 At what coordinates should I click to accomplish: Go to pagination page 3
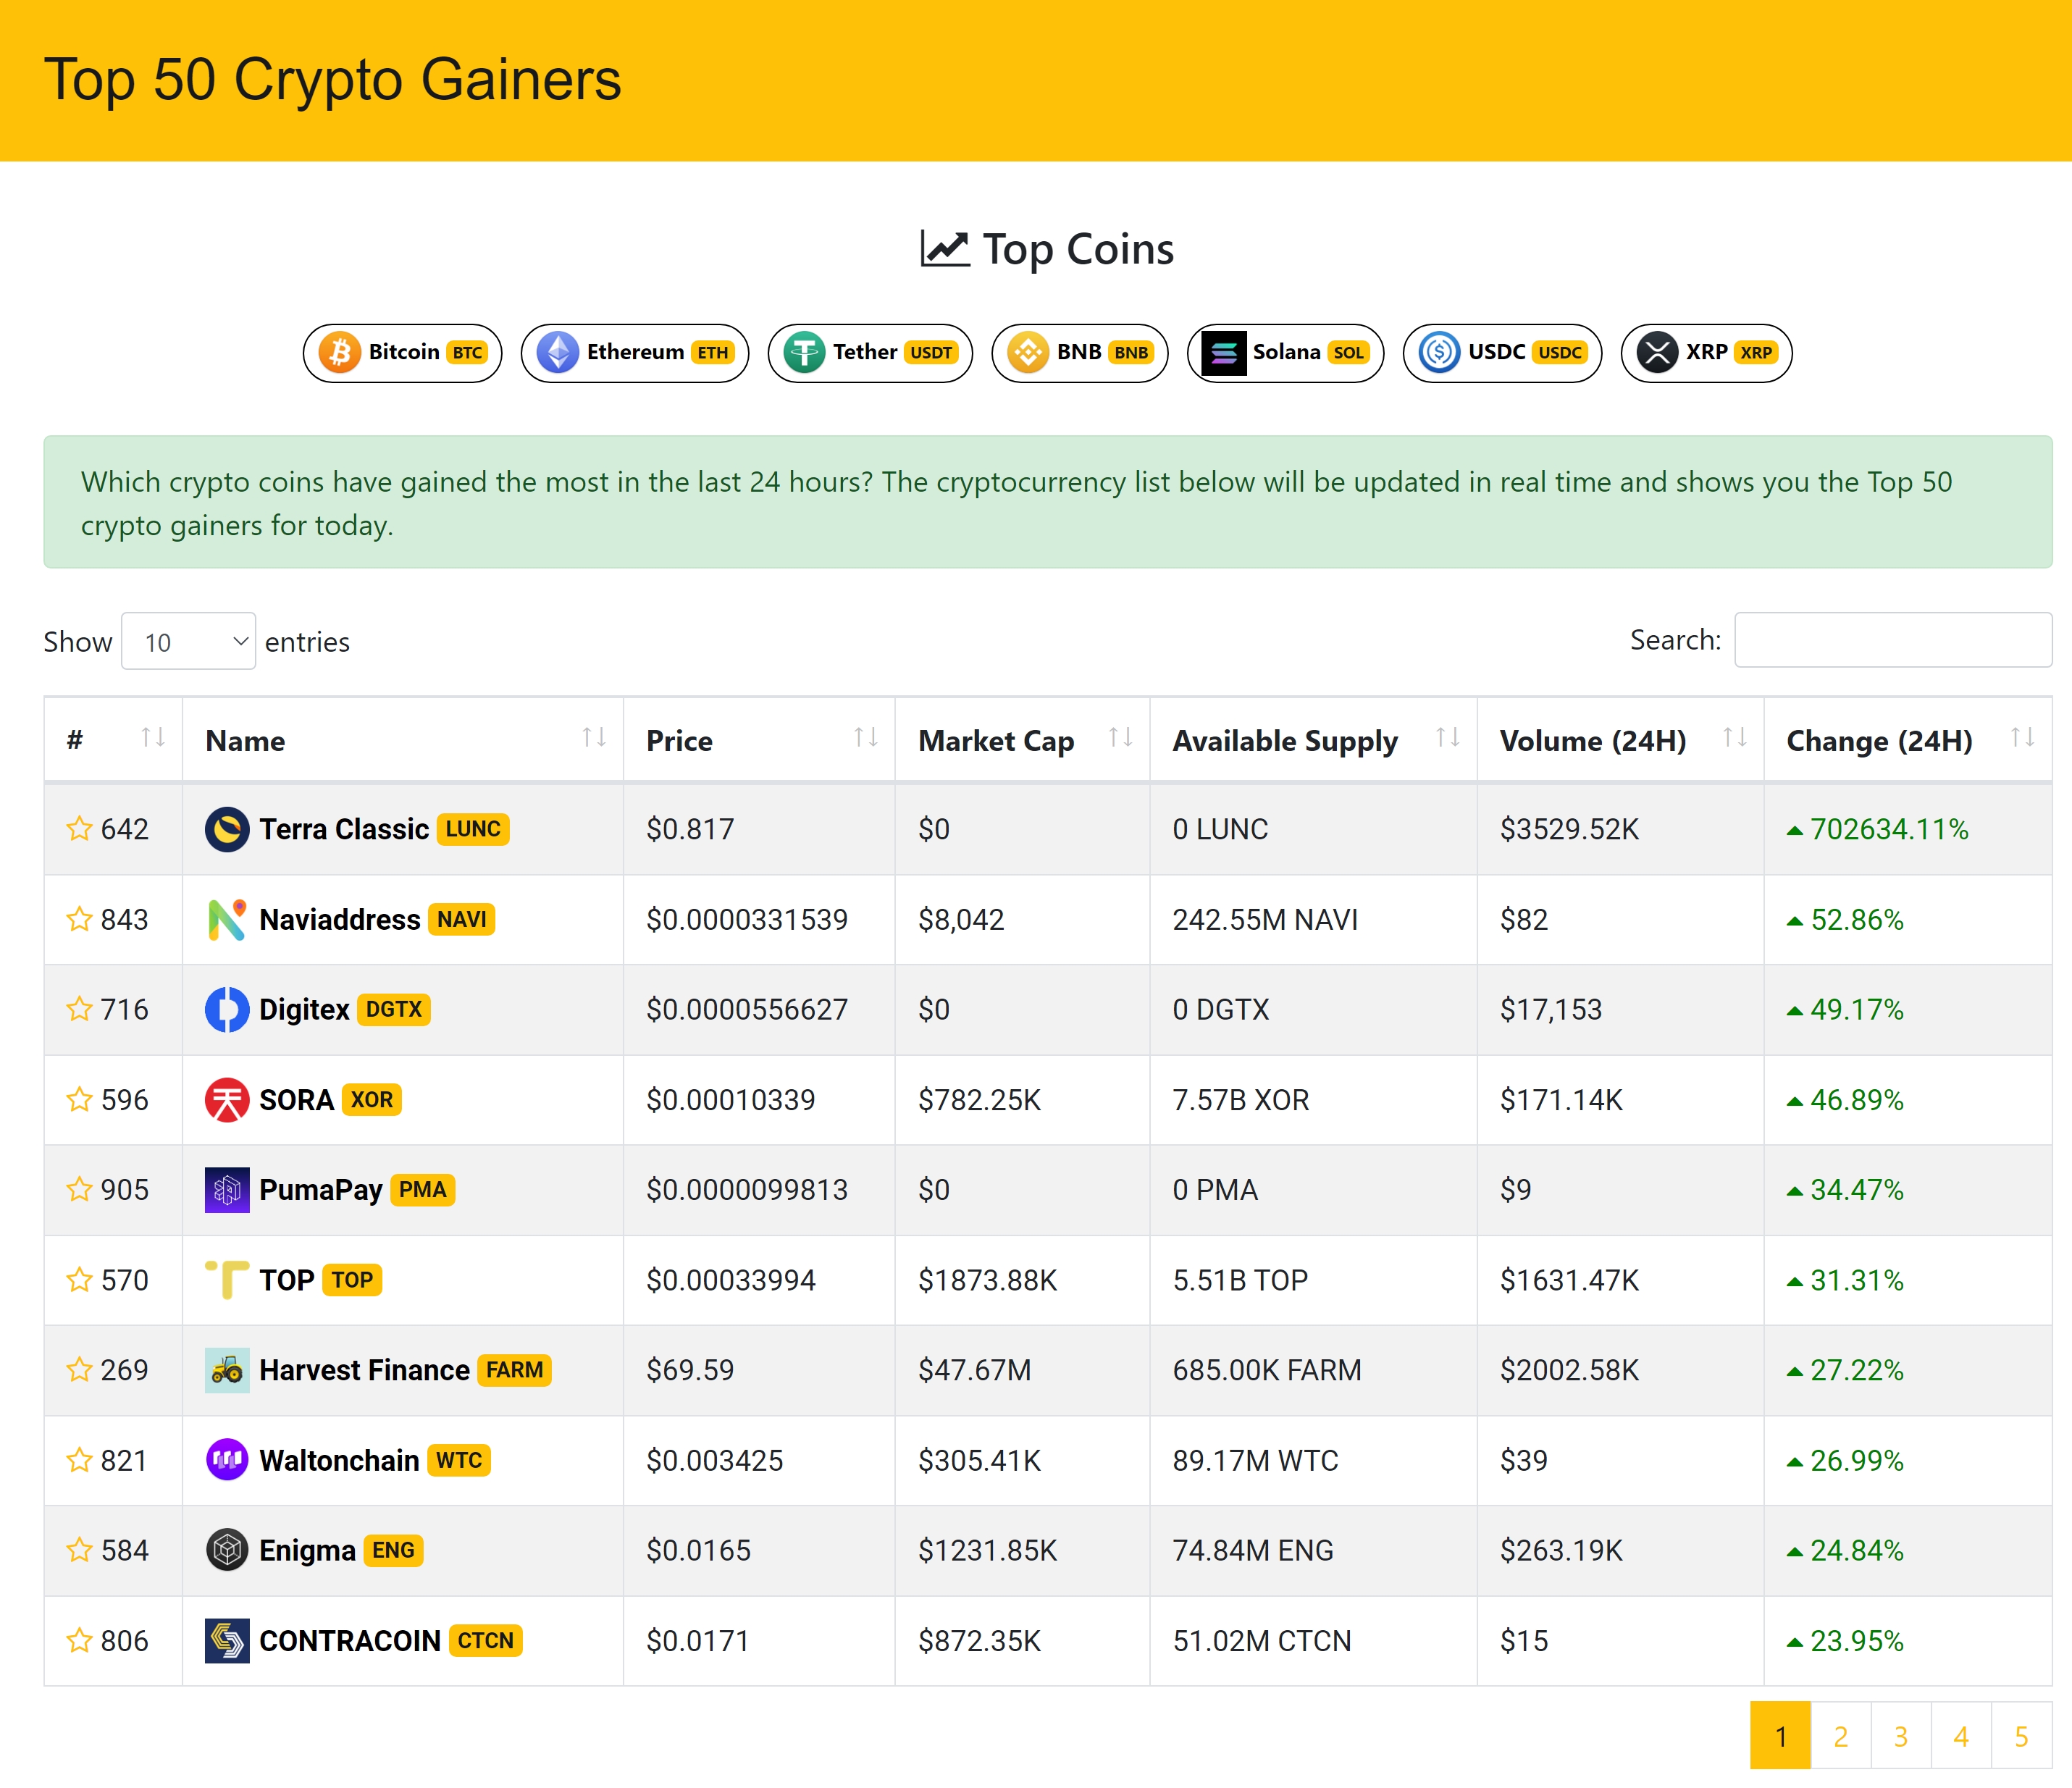point(1901,1736)
